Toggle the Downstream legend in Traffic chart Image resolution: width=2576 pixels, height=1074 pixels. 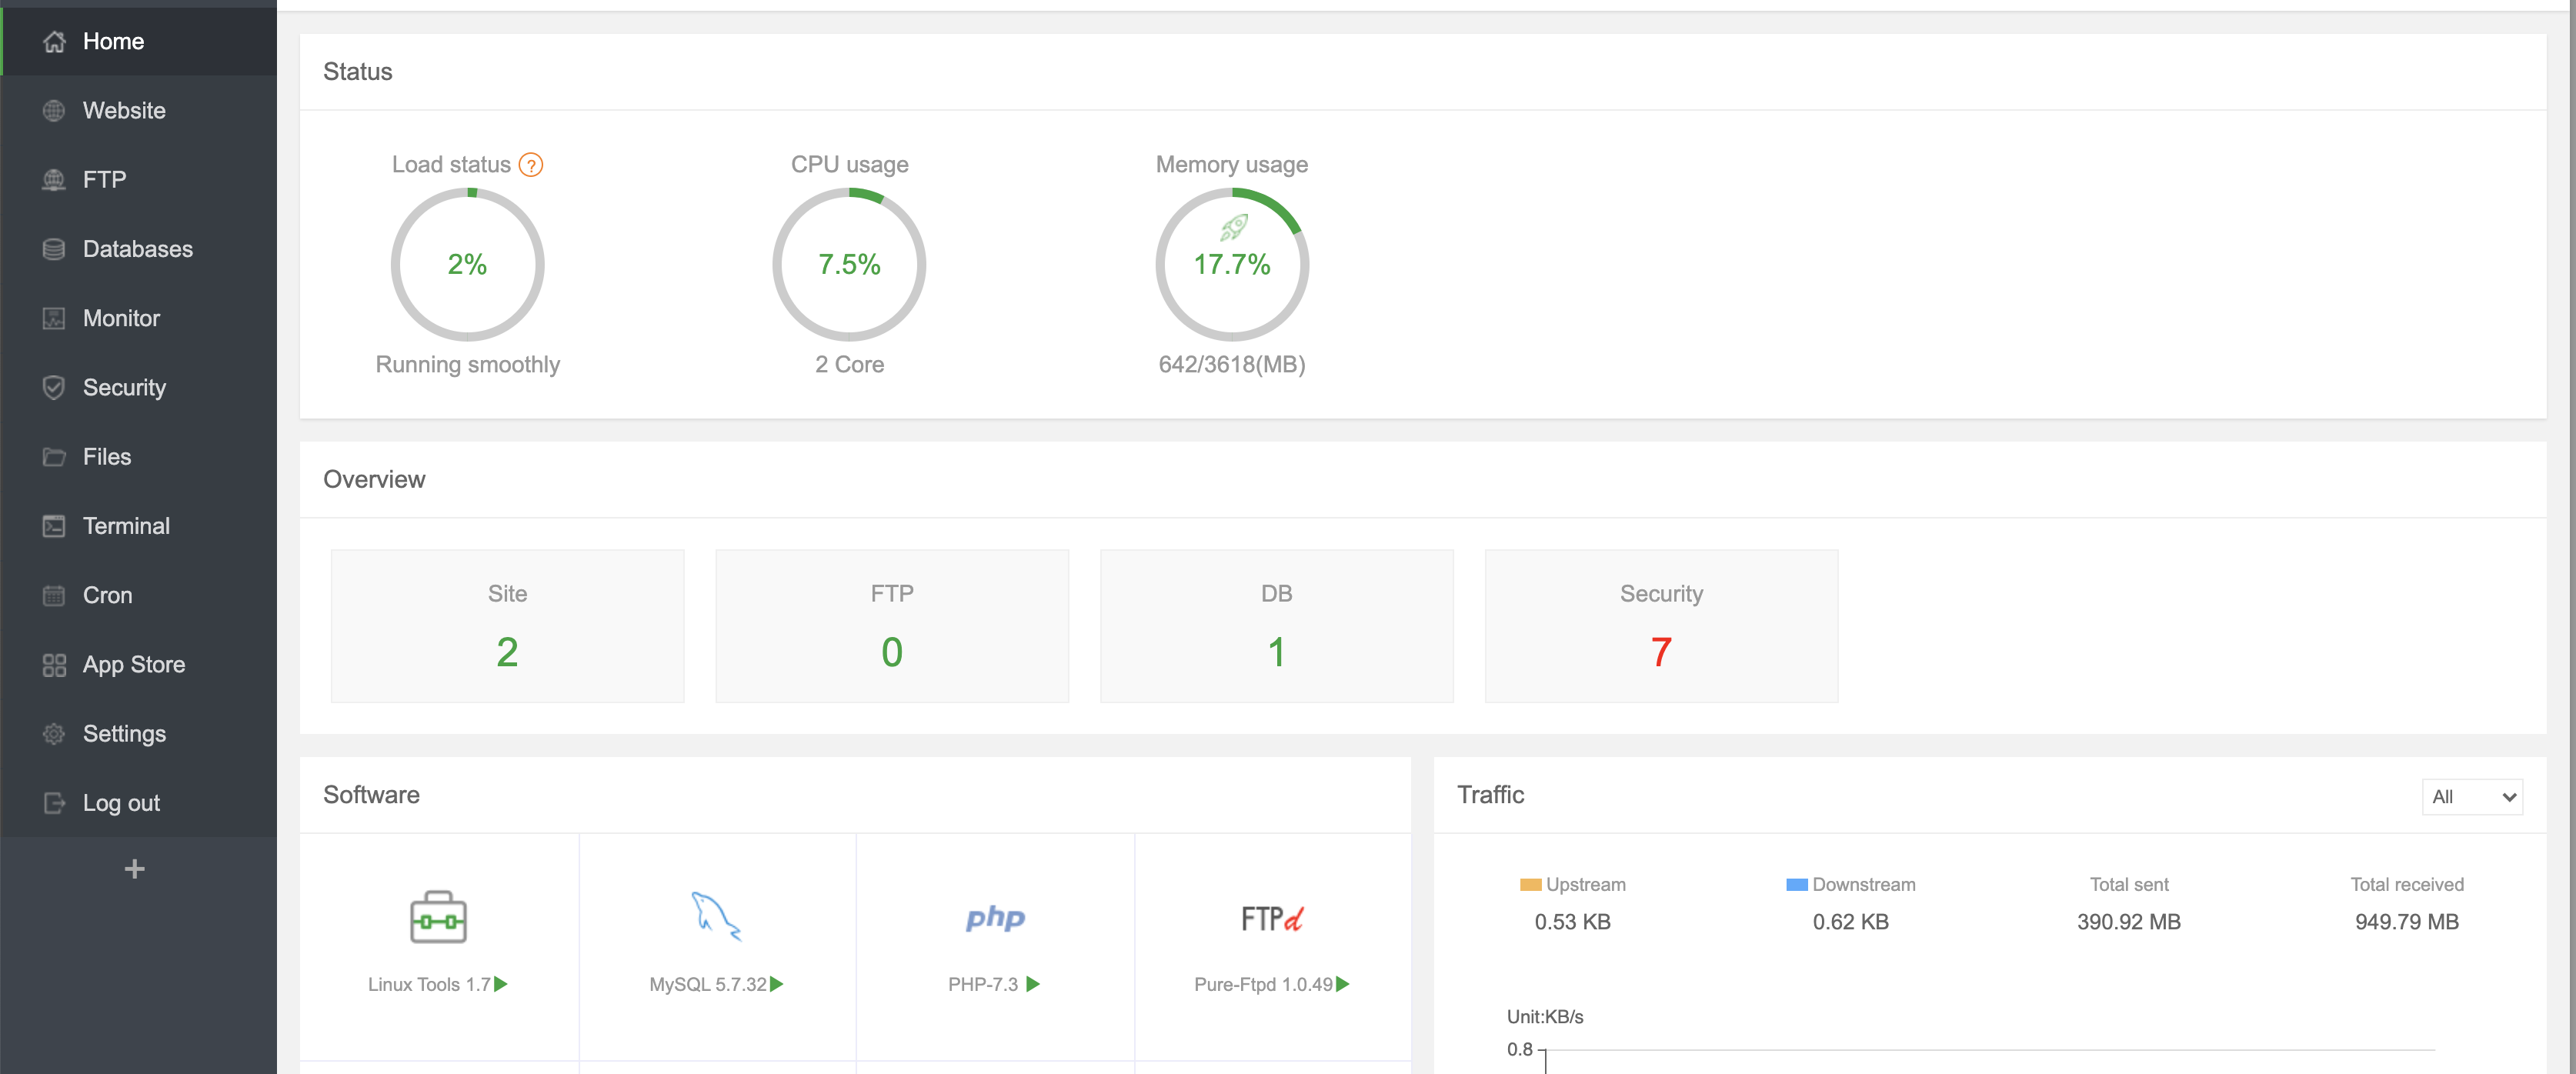point(1851,885)
